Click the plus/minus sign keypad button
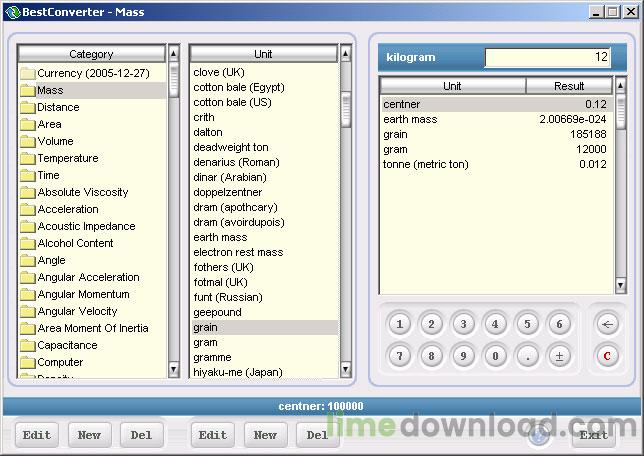The image size is (644, 456). click(559, 356)
